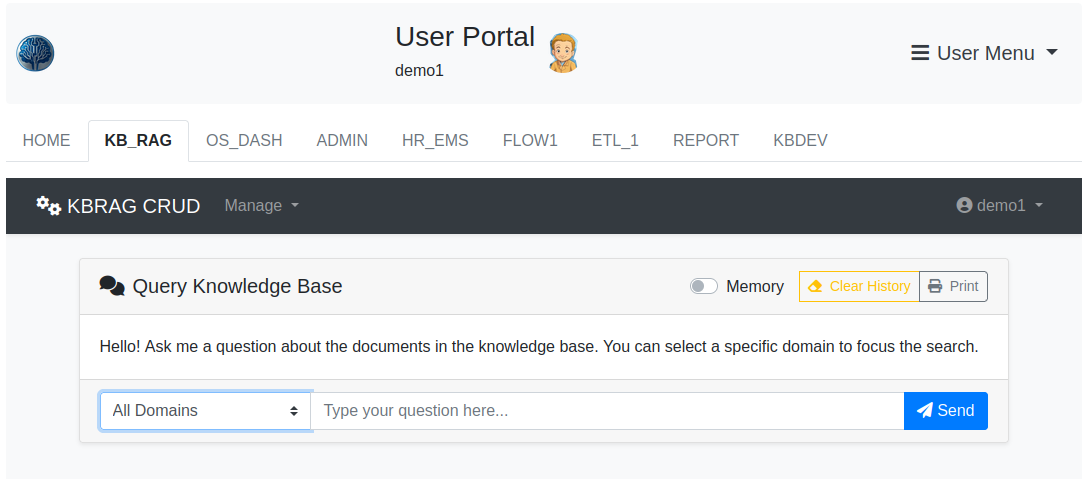Open the KBDEV tab

[x=800, y=141]
